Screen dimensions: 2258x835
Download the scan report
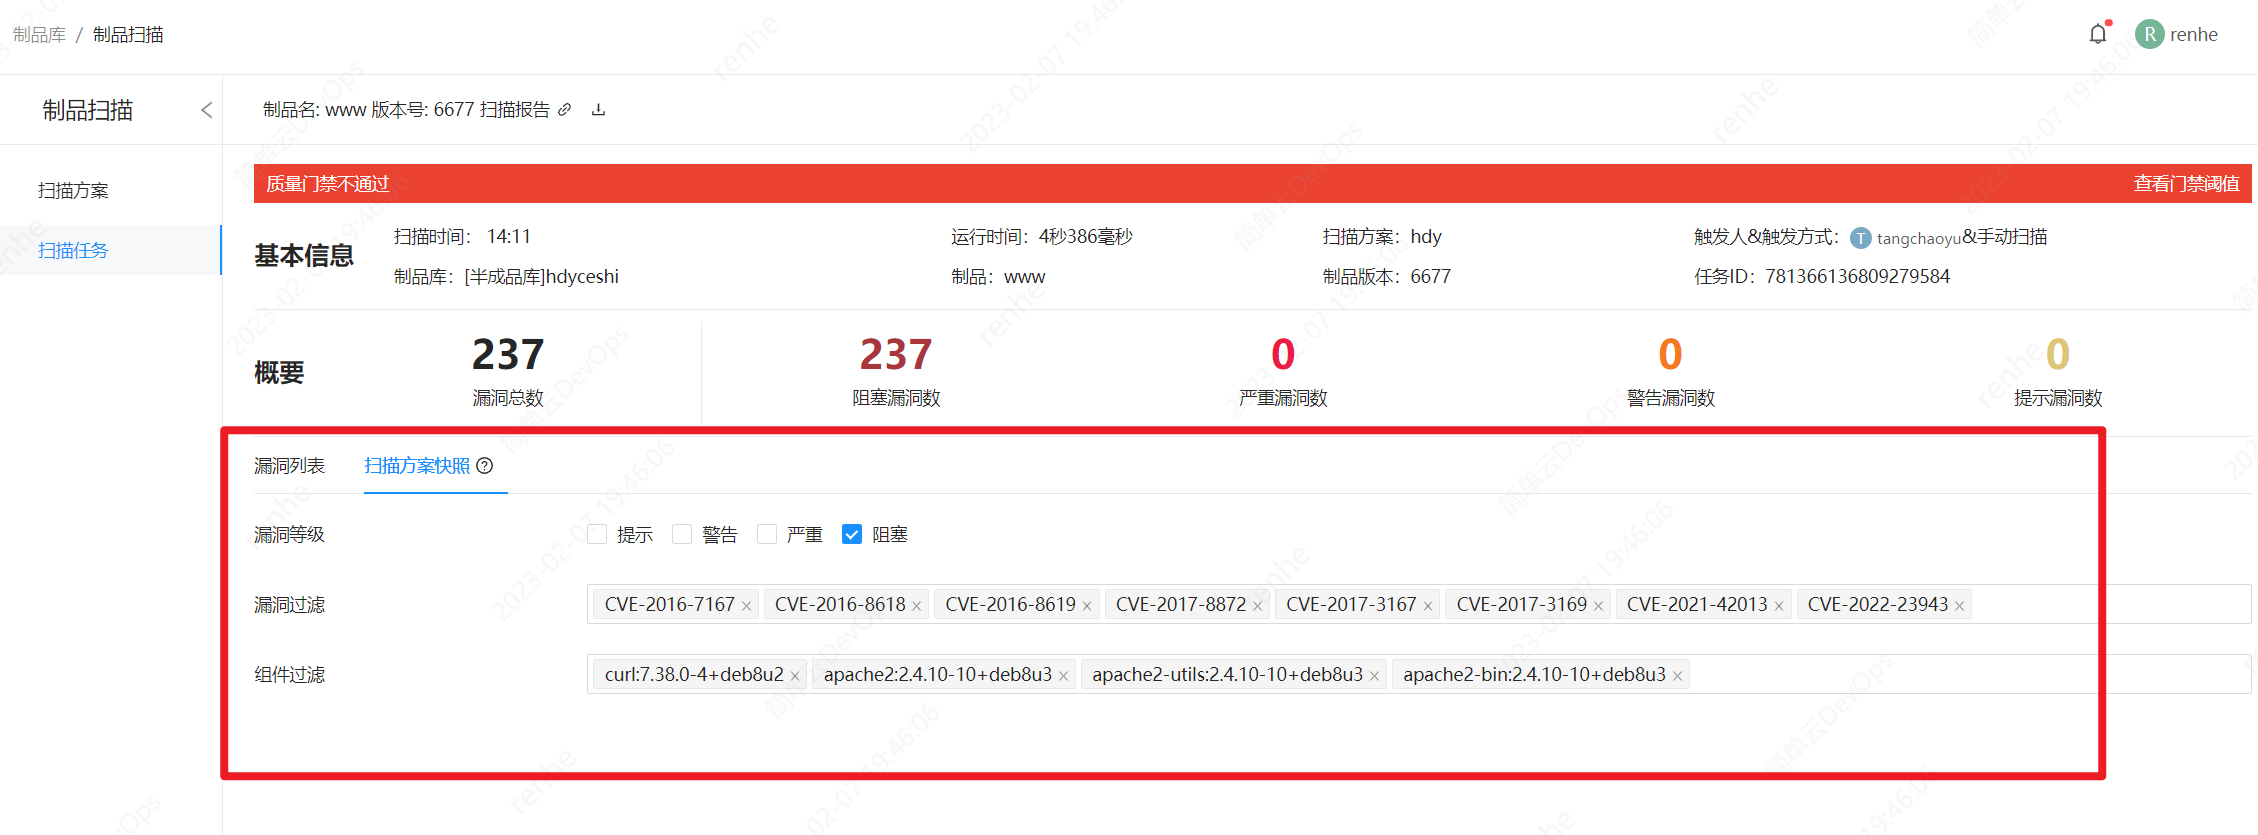[598, 110]
